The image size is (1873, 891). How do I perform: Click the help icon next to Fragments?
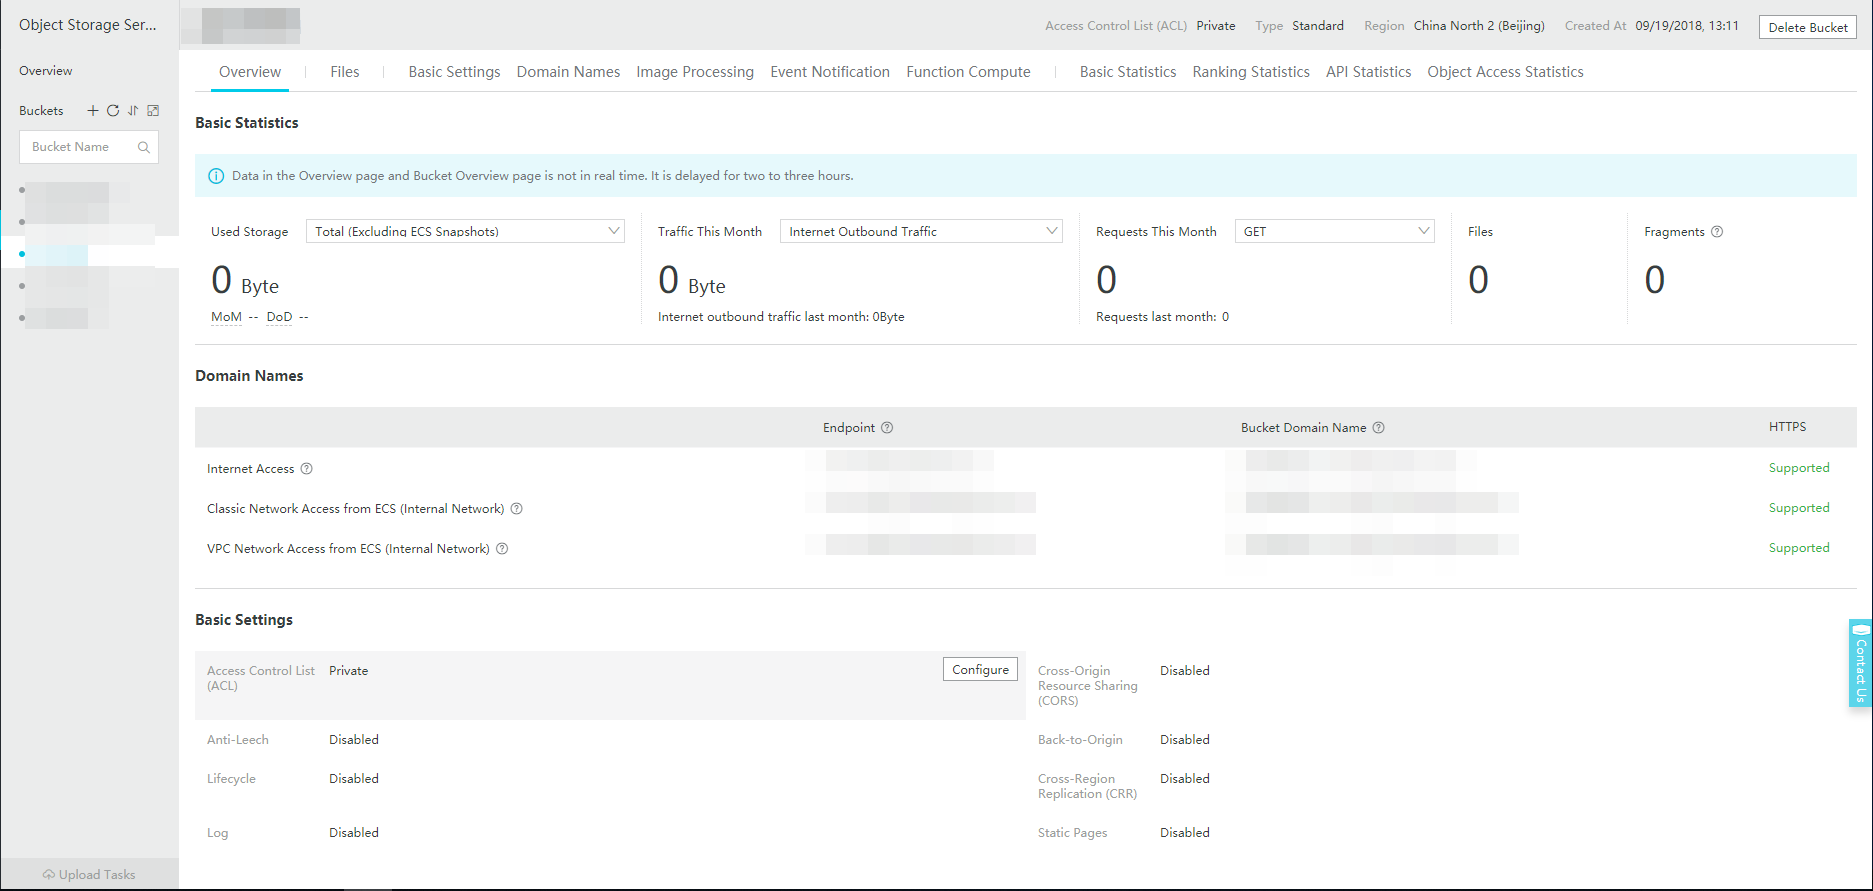click(1717, 232)
